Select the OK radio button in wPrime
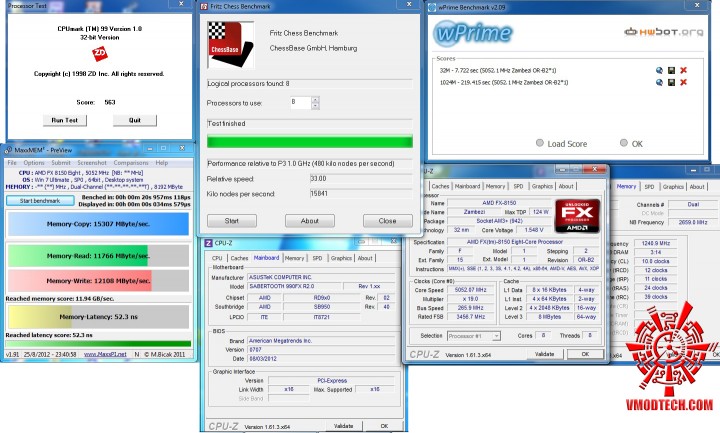Screen dimensions: 720x433 click(x=624, y=143)
